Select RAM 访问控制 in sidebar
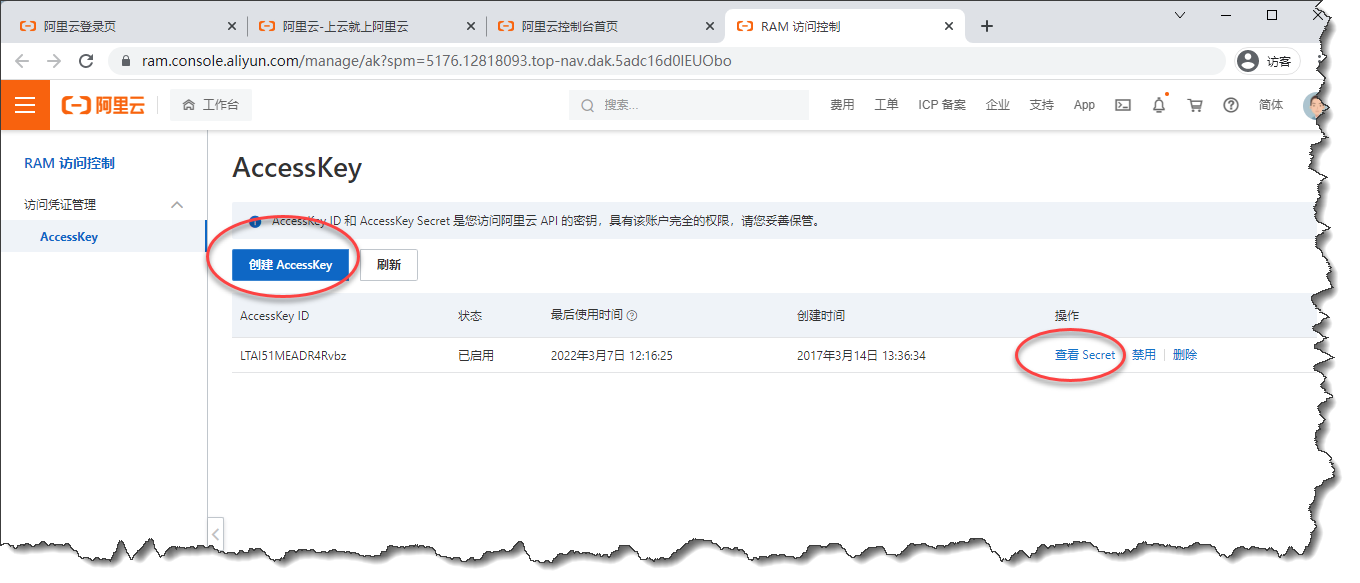This screenshot has height=583, width=1360. click(70, 163)
